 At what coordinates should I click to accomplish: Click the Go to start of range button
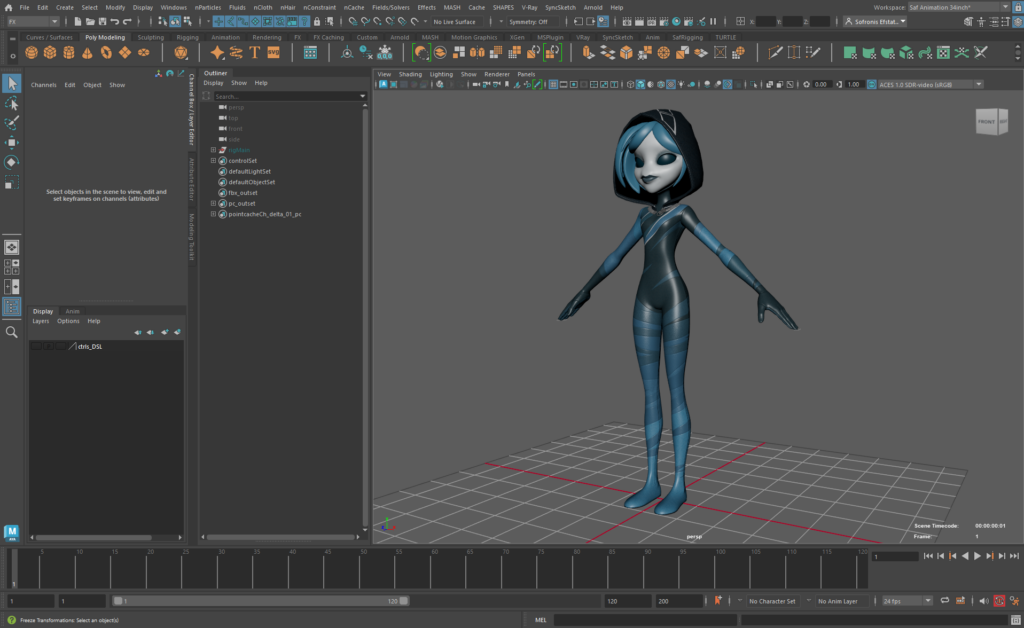928,556
